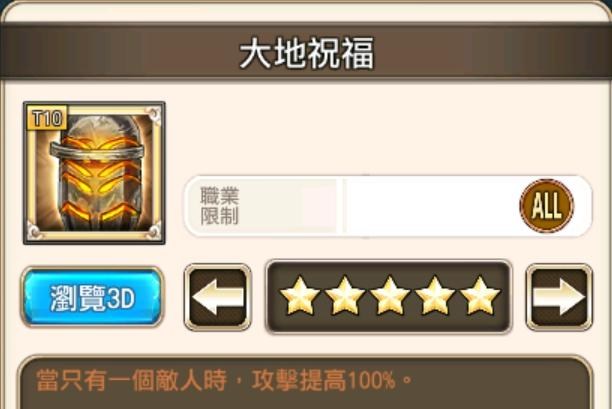Click the 大地祝福 title text
The image size is (612, 409).
pyautogui.click(x=307, y=53)
